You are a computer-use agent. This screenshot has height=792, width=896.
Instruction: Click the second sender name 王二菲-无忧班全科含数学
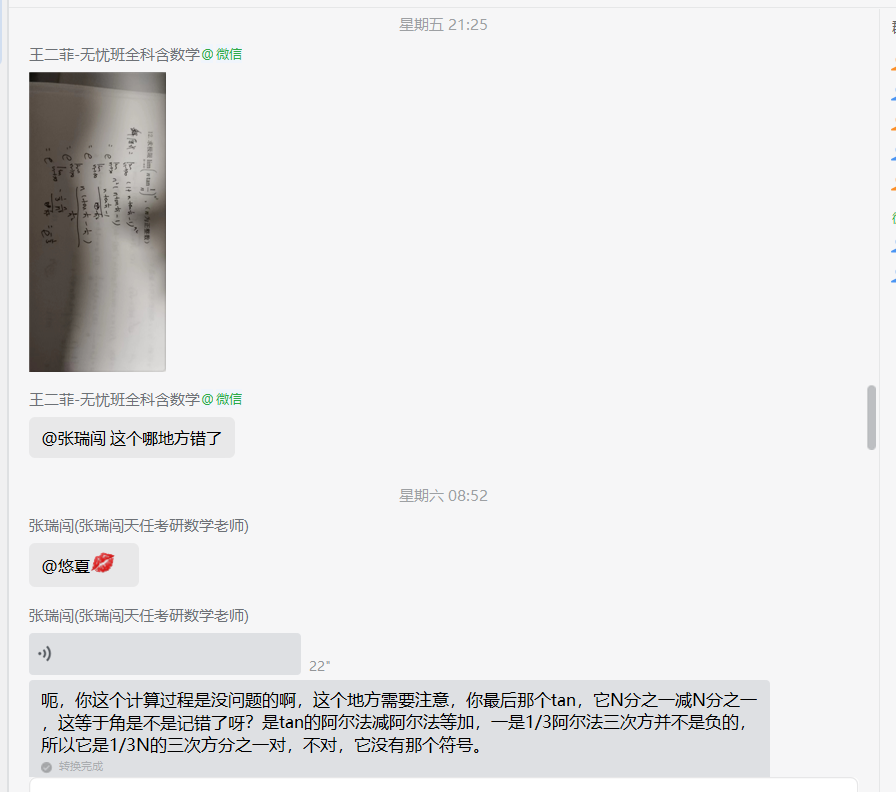114,399
